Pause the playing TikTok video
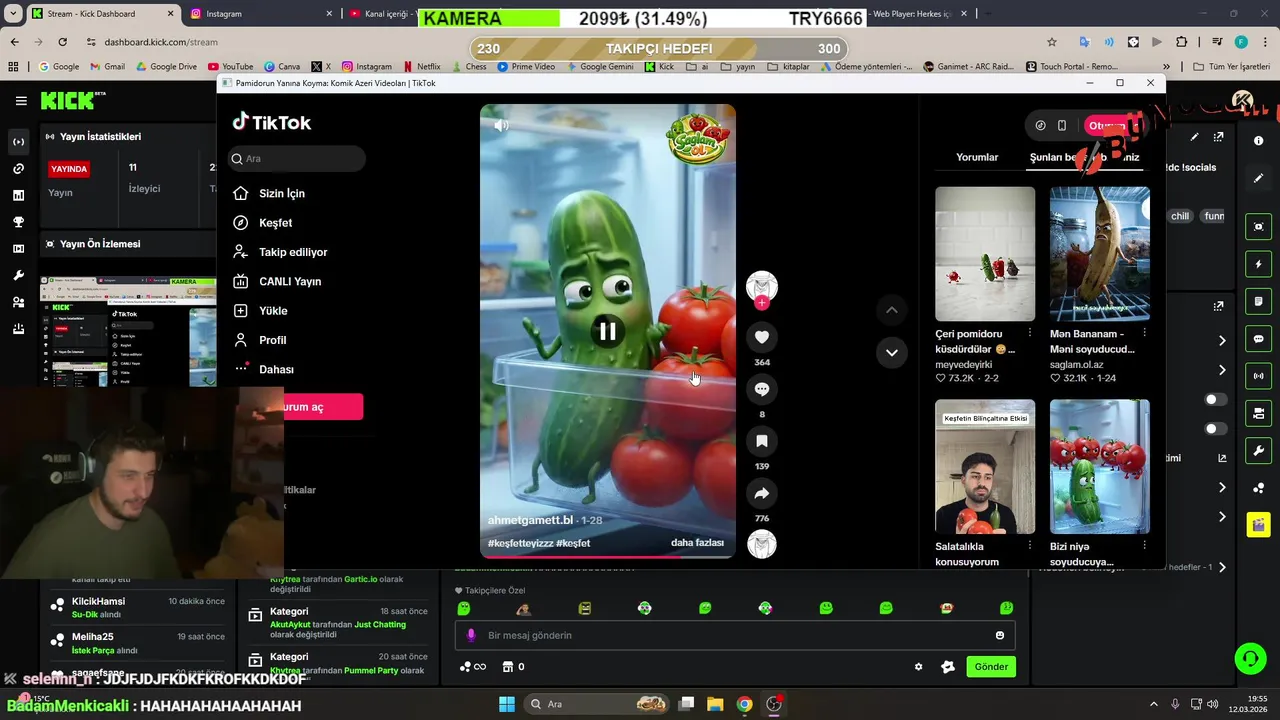This screenshot has height=720, width=1280. pyautogui.click(x=607, y=331)
